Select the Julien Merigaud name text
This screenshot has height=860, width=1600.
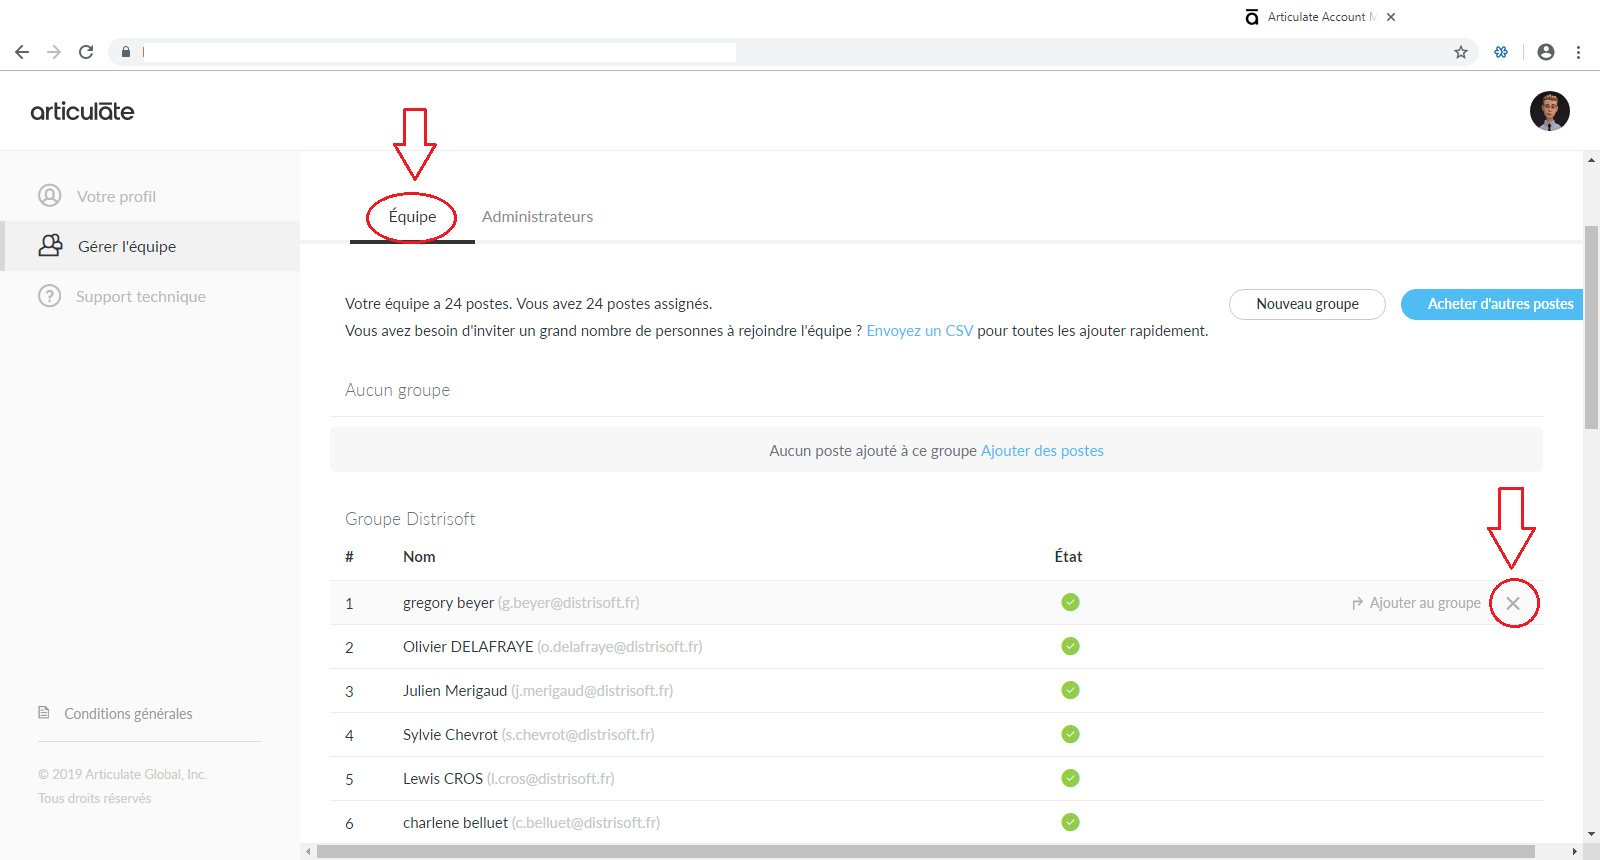click(455, 691)
